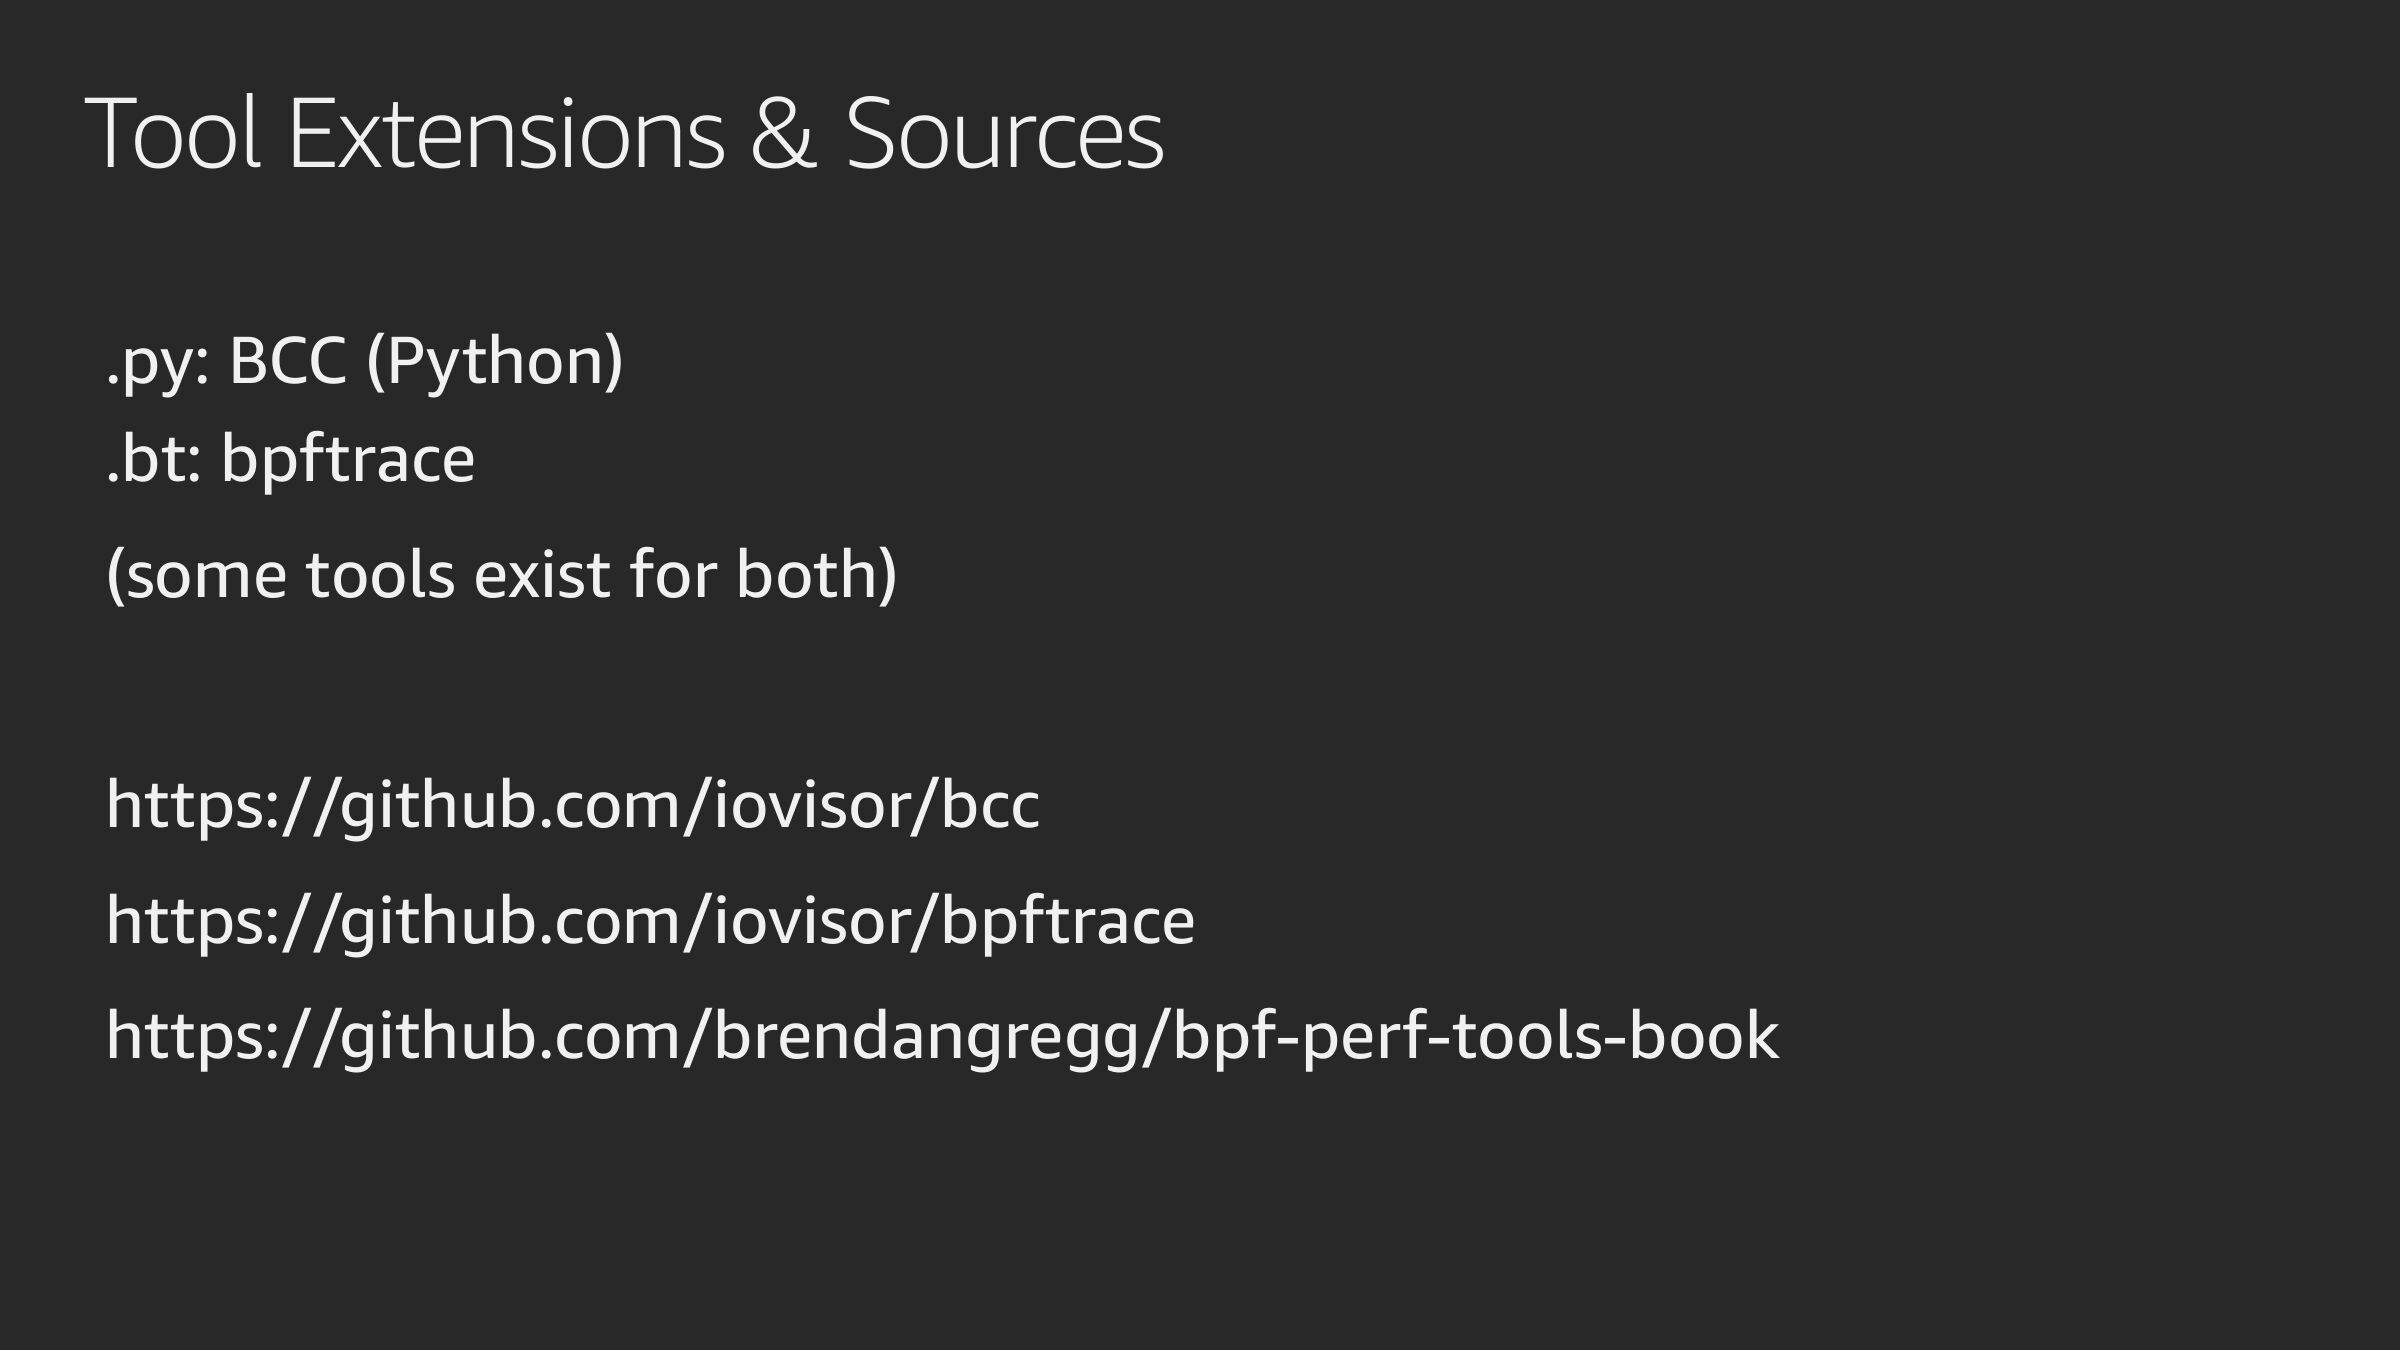Viewport: 2400px width, 1350px height.
Task: Click the word "Sources" in the title
Action: click(x=1004, y=133)
